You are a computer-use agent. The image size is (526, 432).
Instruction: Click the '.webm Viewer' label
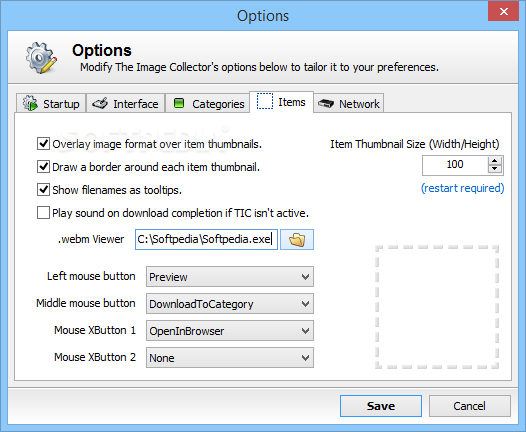click(91, 239)
